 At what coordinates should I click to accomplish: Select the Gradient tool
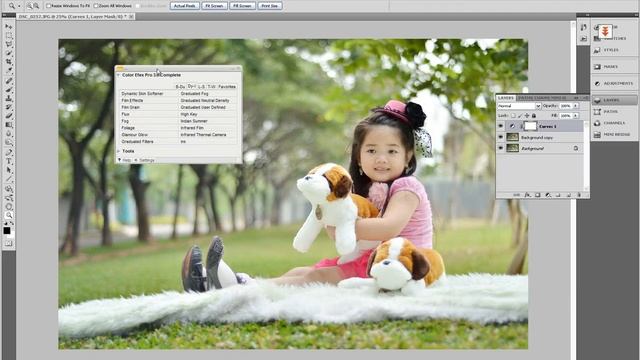[9, 124]
